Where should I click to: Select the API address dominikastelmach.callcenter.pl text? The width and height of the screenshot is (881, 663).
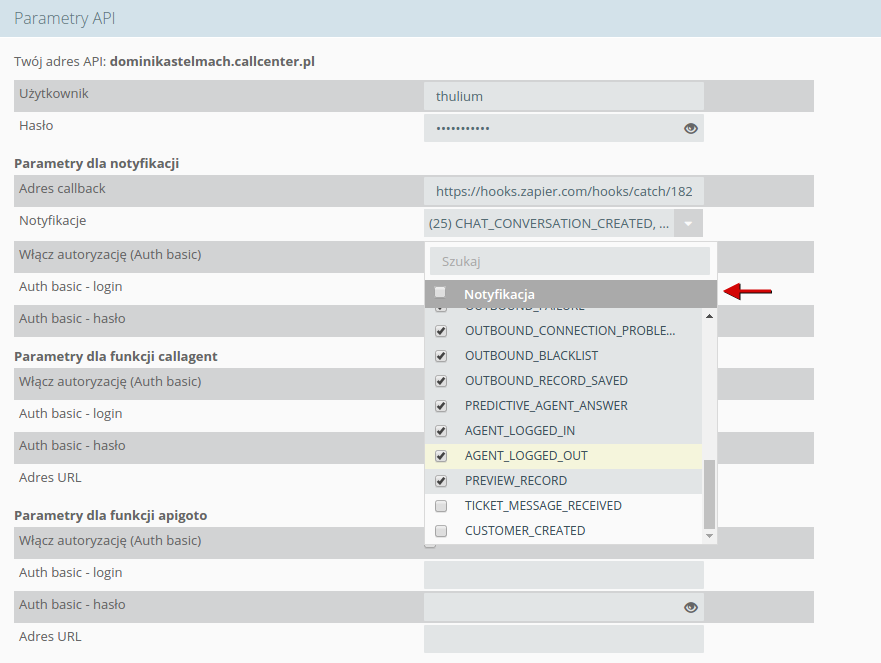click(x=212, y=61)
